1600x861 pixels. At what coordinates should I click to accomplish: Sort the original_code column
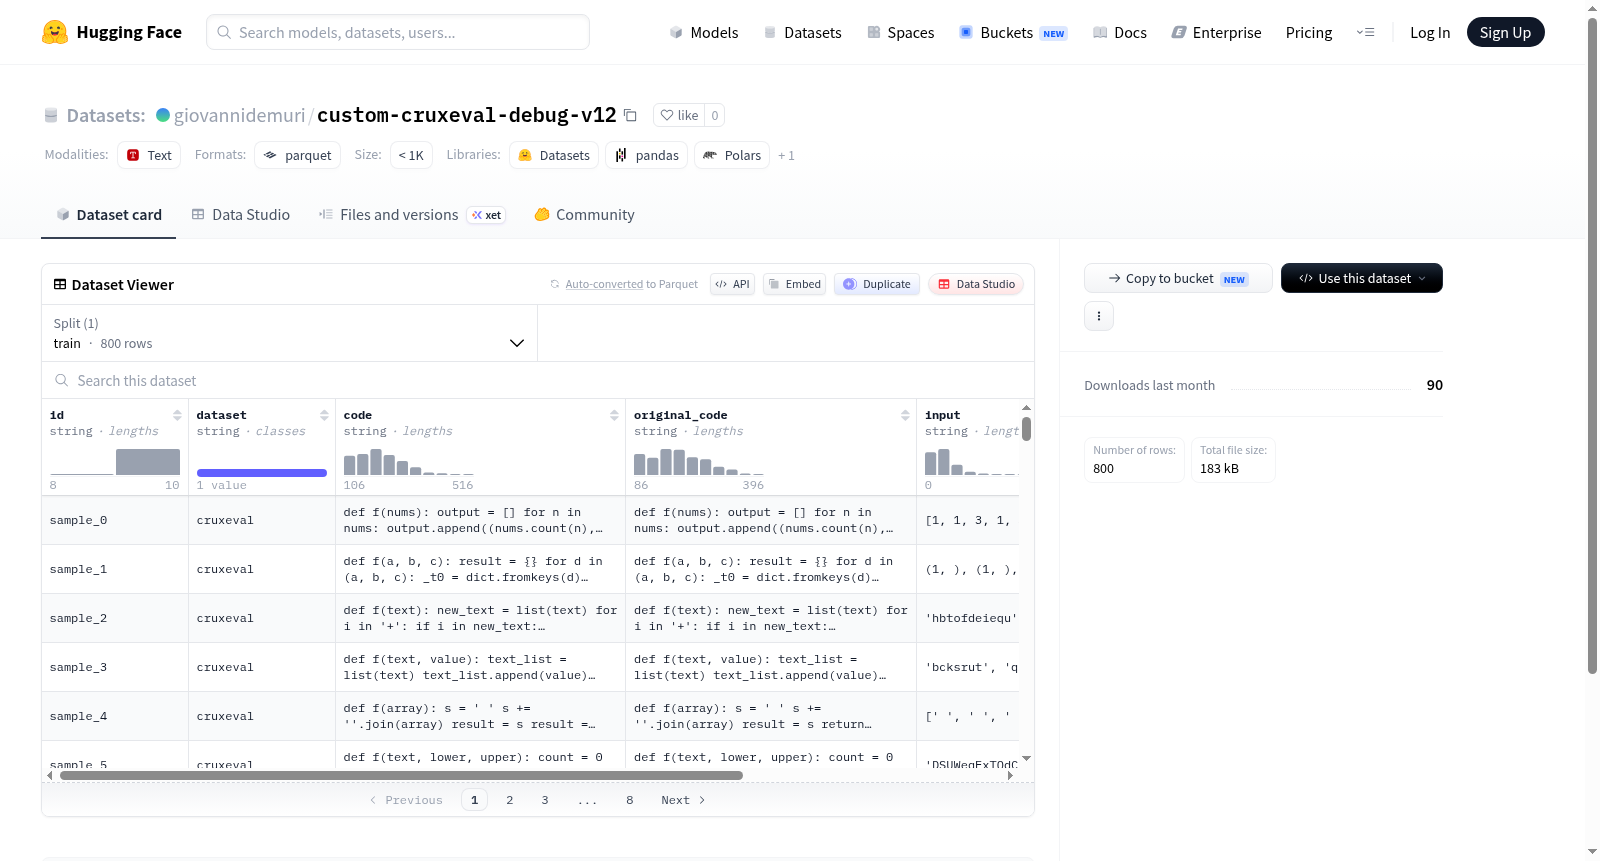tap(905, 415)
